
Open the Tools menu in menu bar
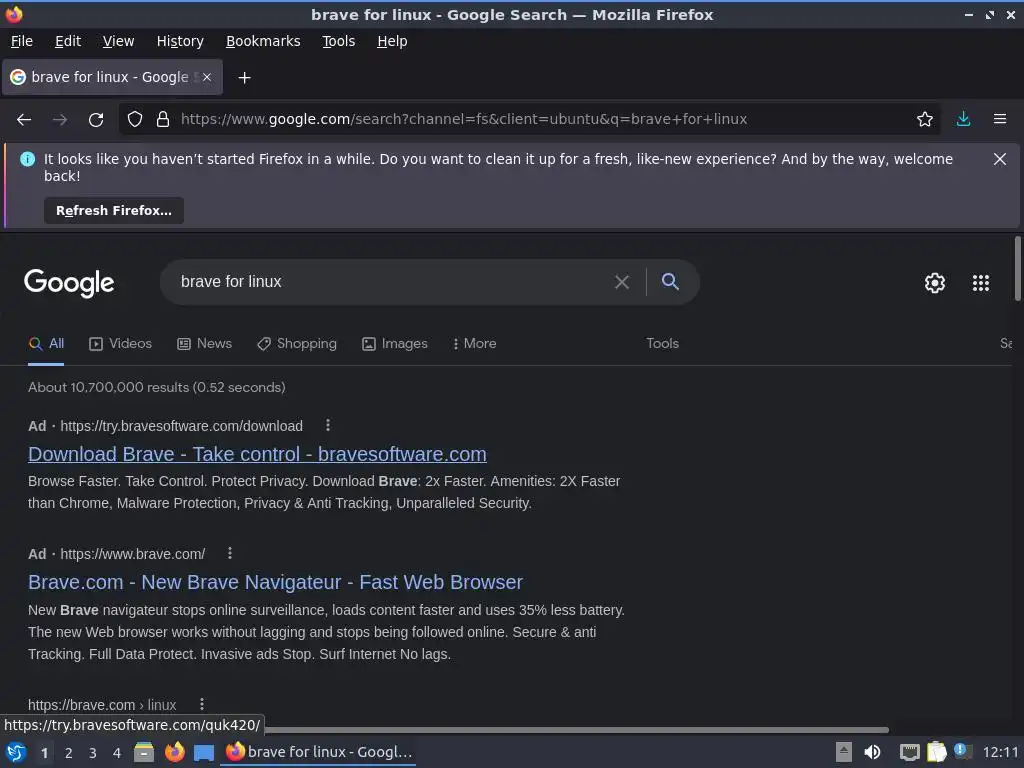click(x=338, y=41)
